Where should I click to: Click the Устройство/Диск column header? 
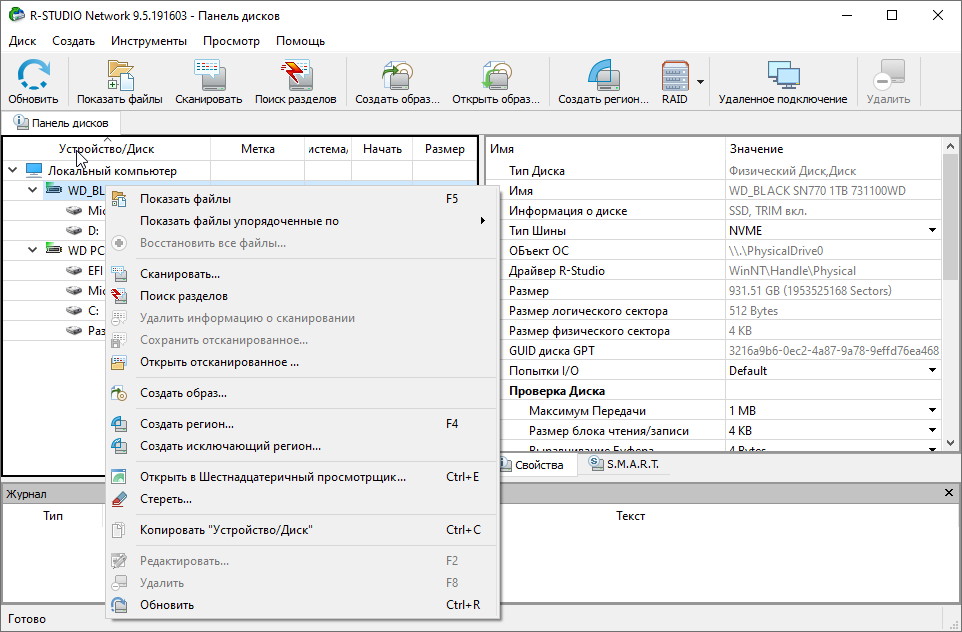click(107, 149)
